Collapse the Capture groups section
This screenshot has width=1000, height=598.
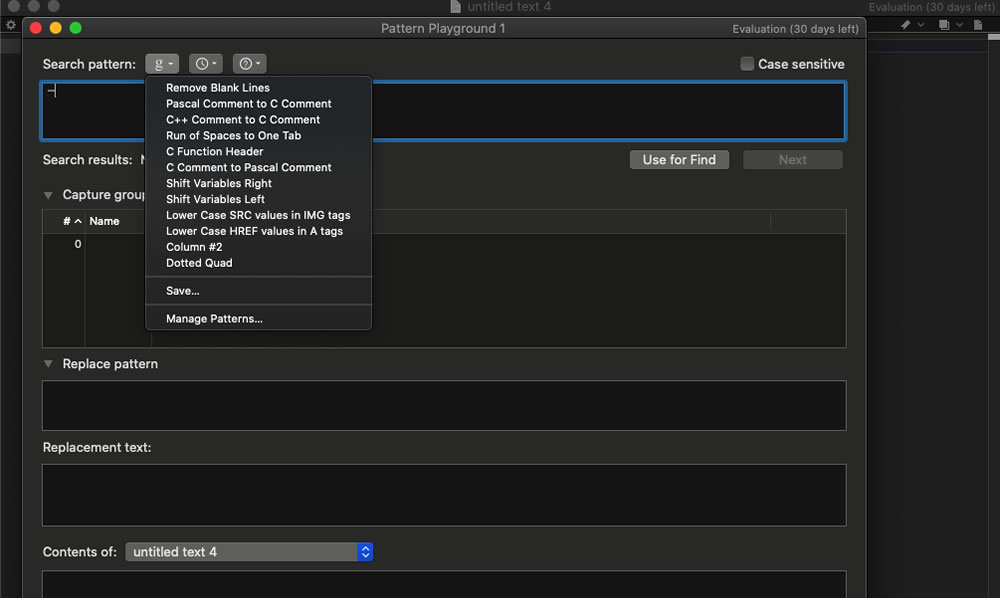coord(48,195)
